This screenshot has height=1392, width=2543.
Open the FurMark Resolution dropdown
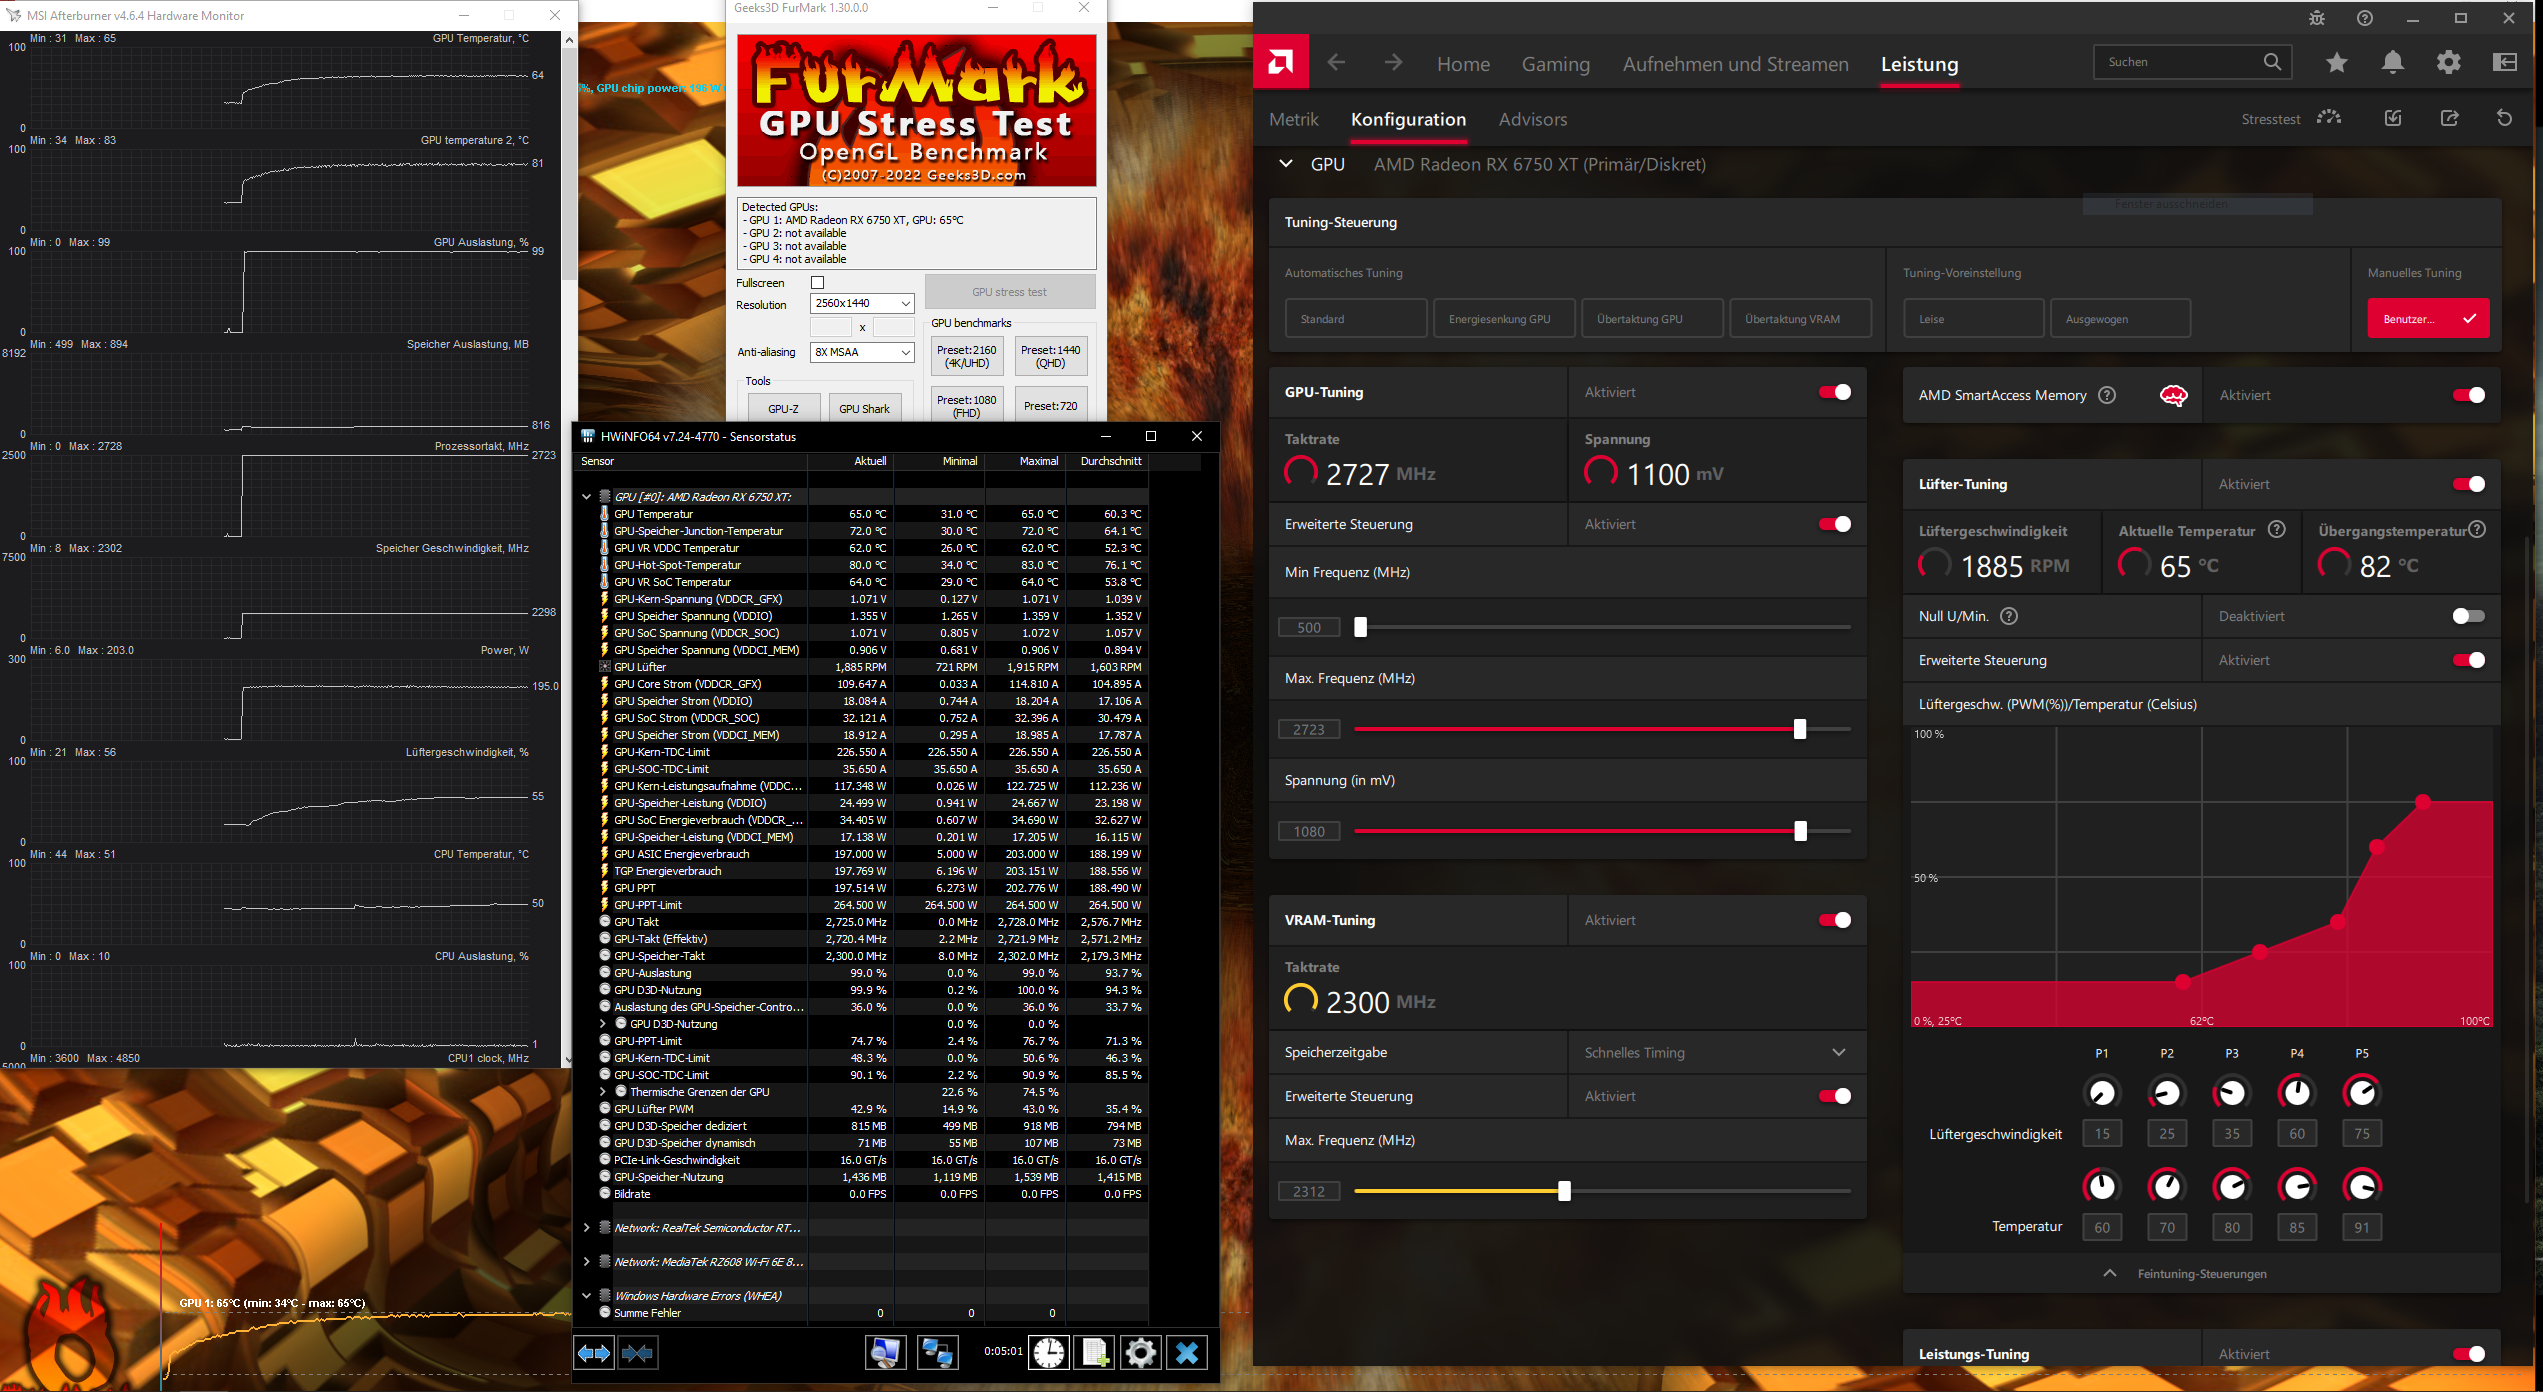(x=862, y=304)
